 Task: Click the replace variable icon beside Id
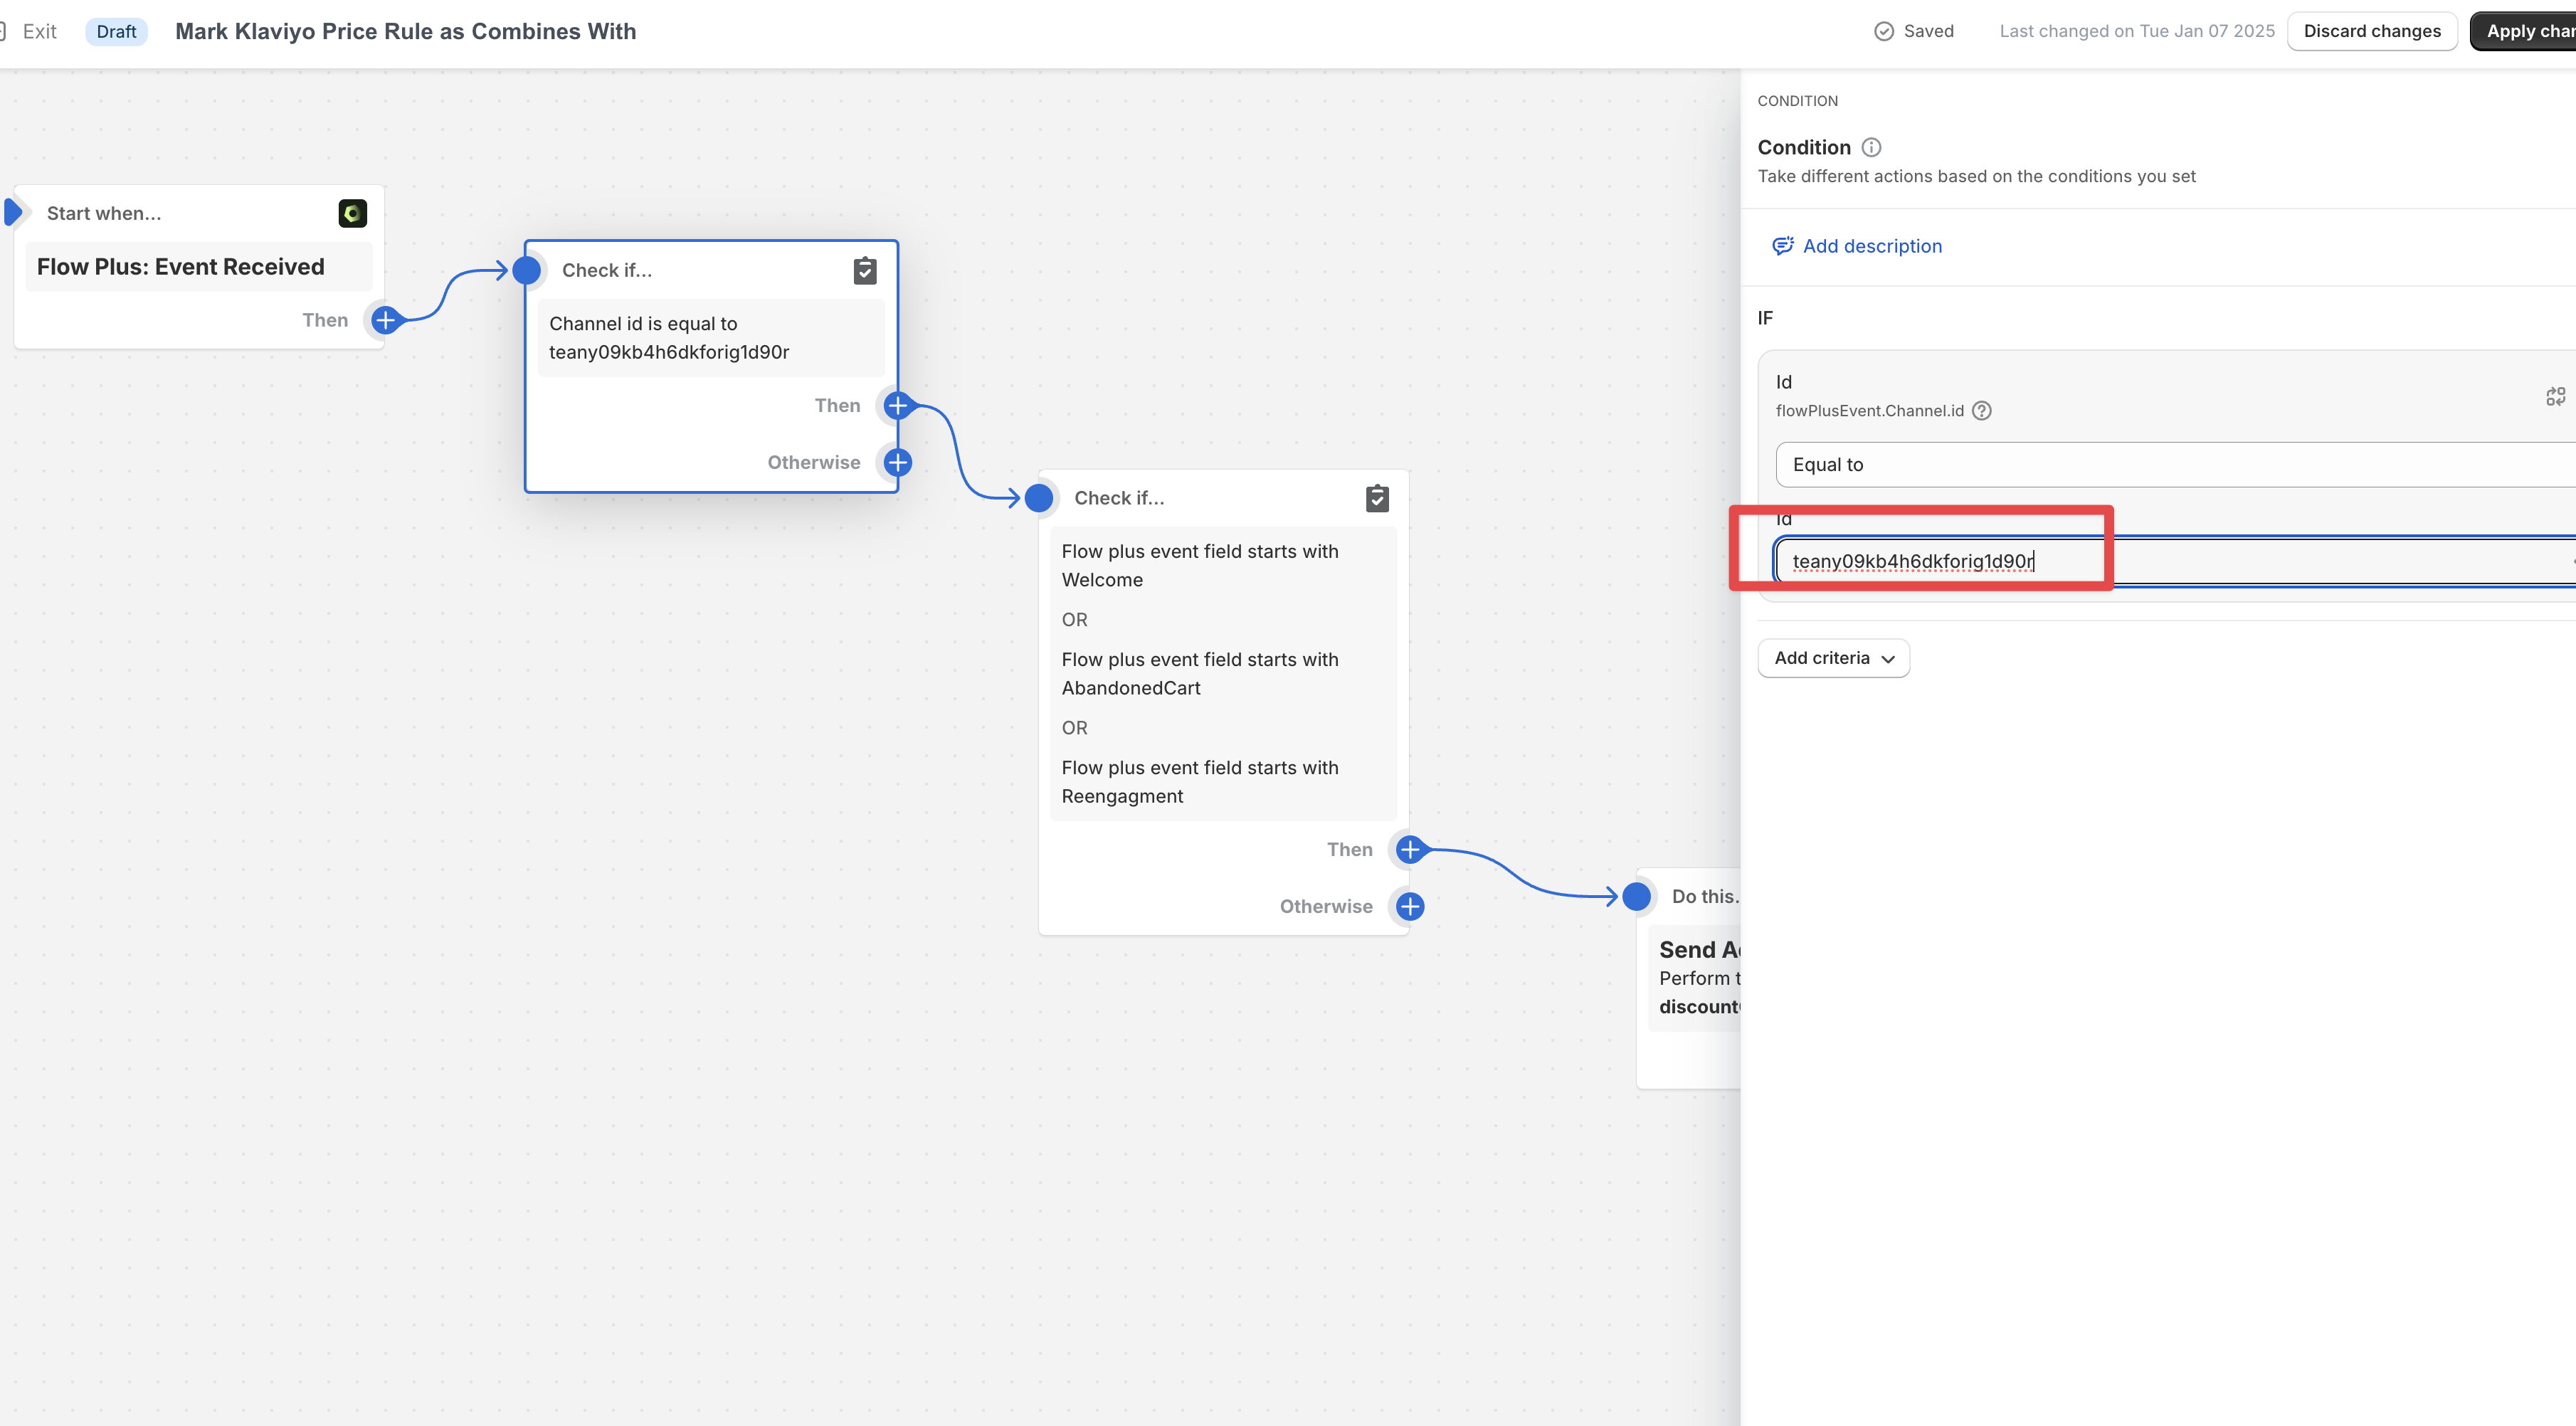pyautogui.click(x=2555, y=397)
